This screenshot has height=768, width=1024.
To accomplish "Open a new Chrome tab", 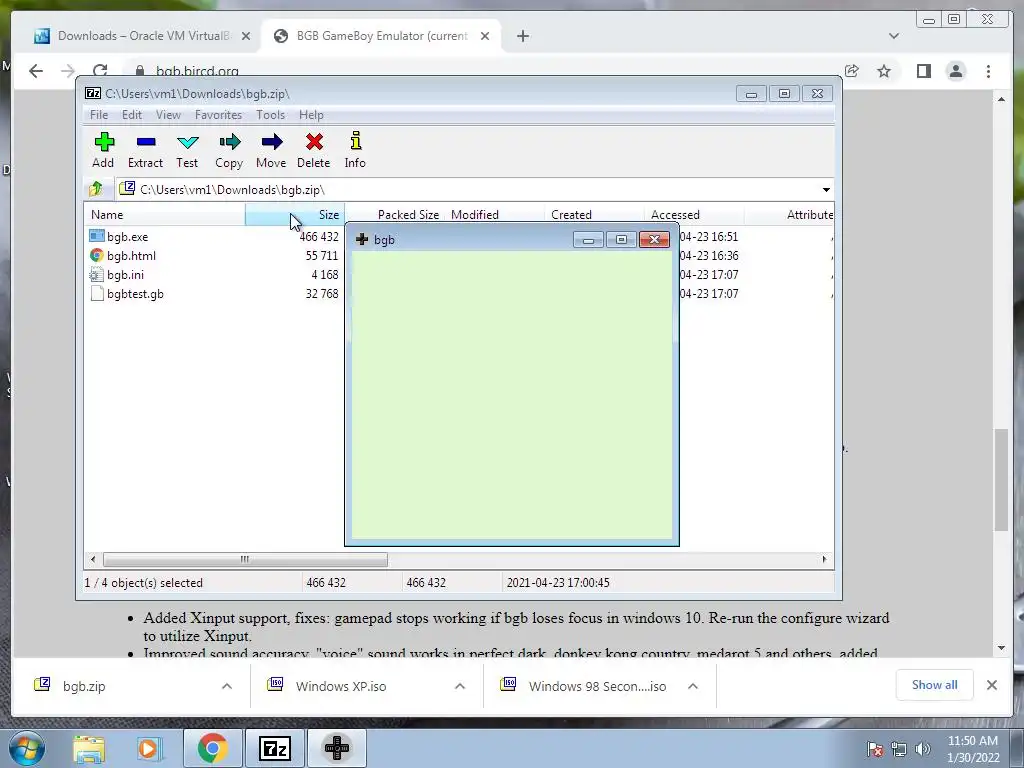I will pyautogui.click(x=522, y=36).
